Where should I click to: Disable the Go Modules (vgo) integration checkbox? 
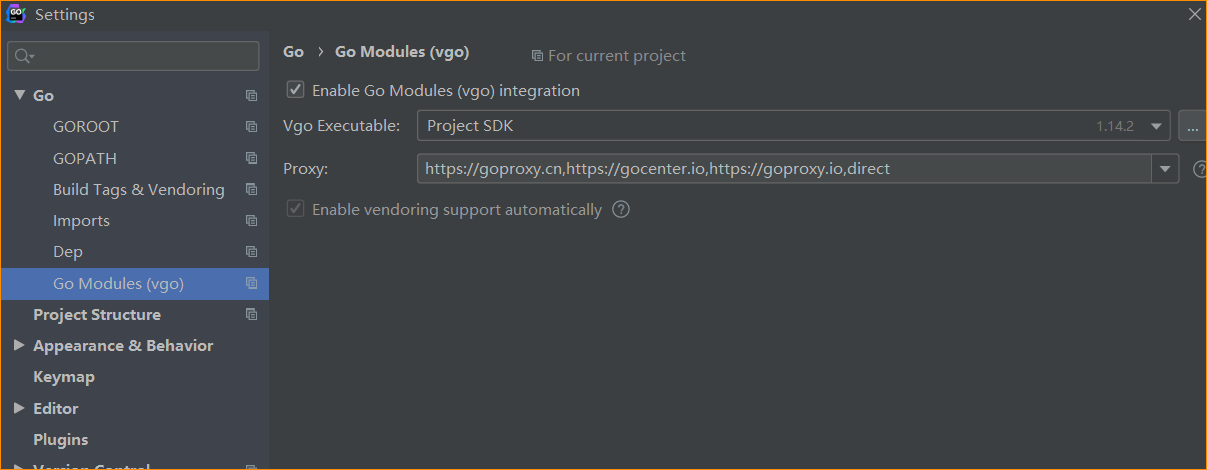(296, 90)
